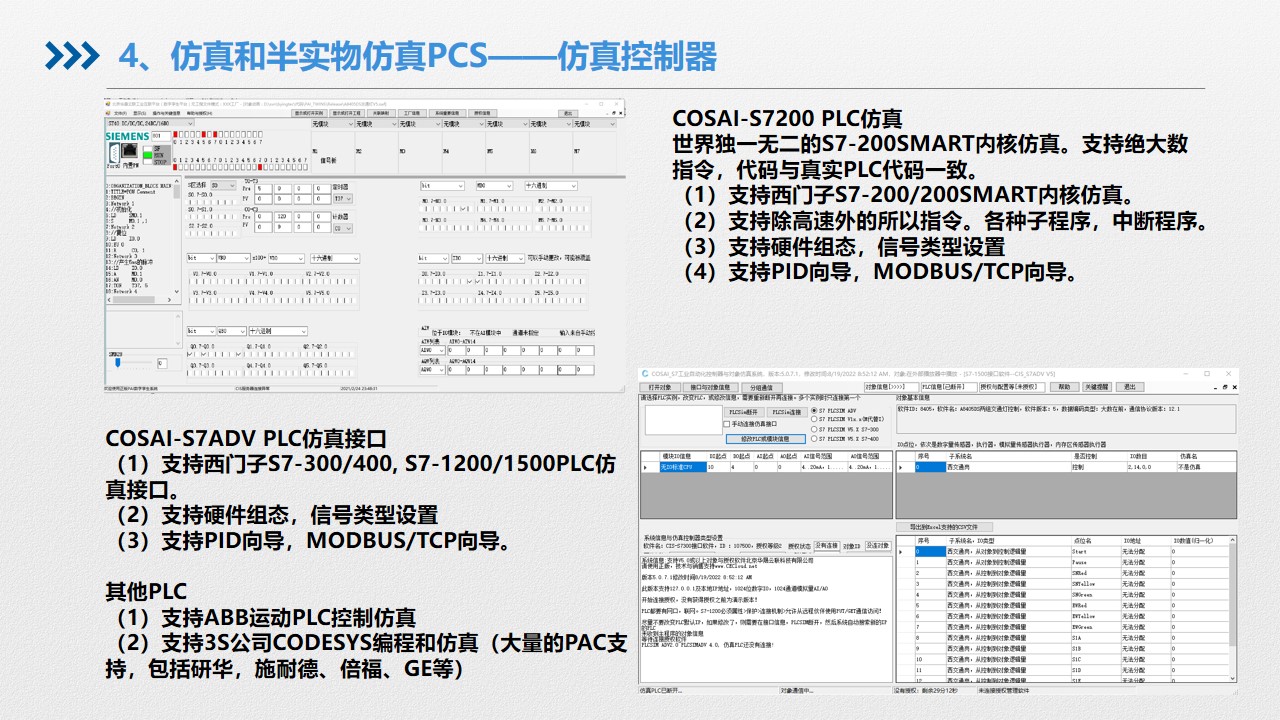Click the 关联映射 button
The width and height of the screenshot is (1280, 720).
pos(381,113)
